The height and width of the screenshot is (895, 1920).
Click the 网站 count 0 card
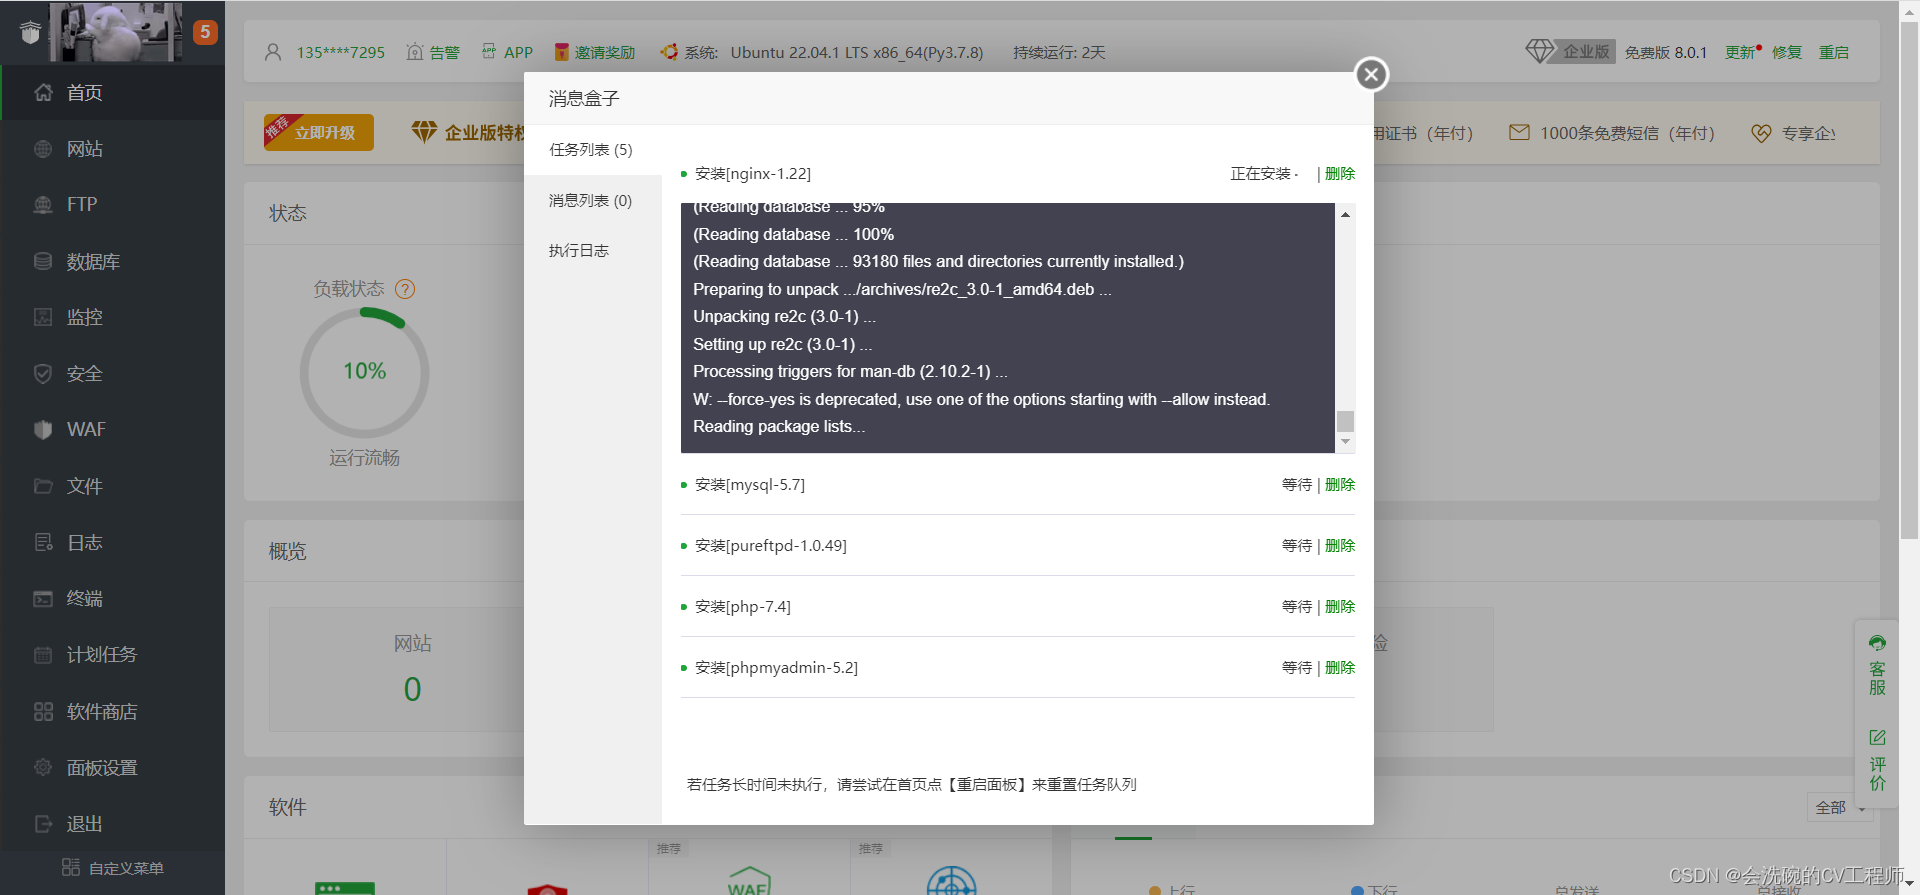(413, 669)
